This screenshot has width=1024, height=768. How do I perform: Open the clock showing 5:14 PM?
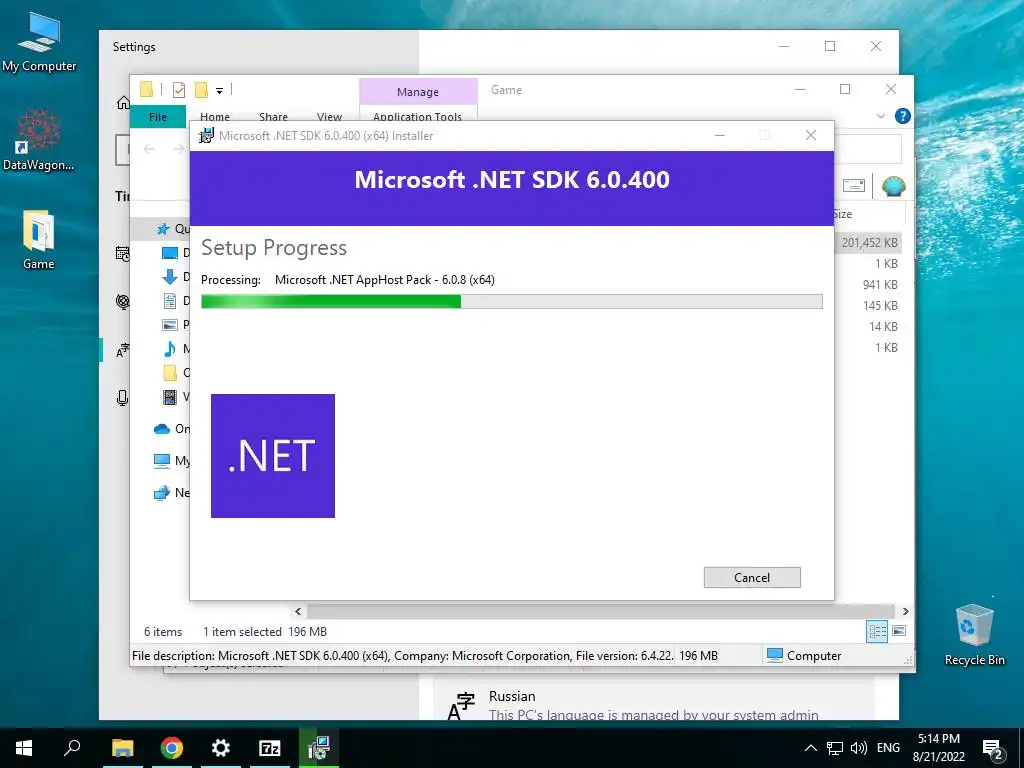pyautogui.click(x=939, y=748)
